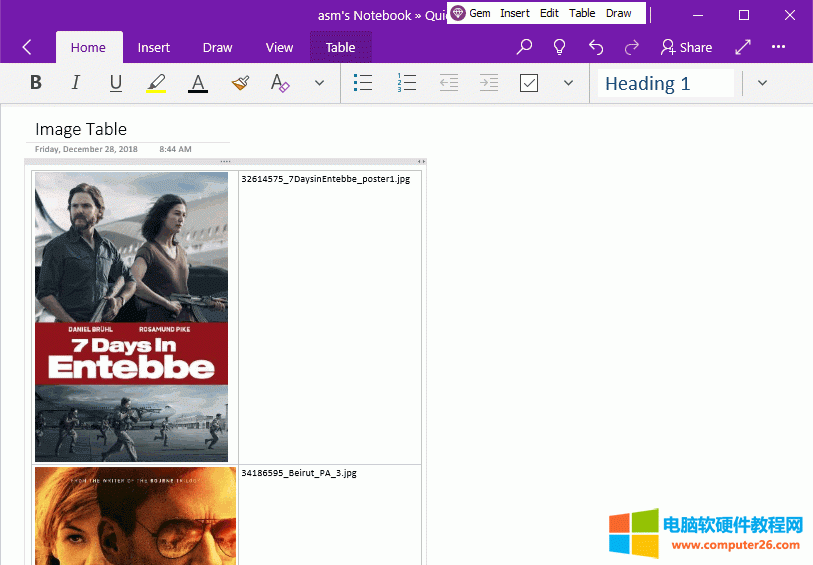The width and height of the screenshot is (813, 565).
Task: Decrease the paragraph indent
Action: pyautogui.click(x=449, y=83)
